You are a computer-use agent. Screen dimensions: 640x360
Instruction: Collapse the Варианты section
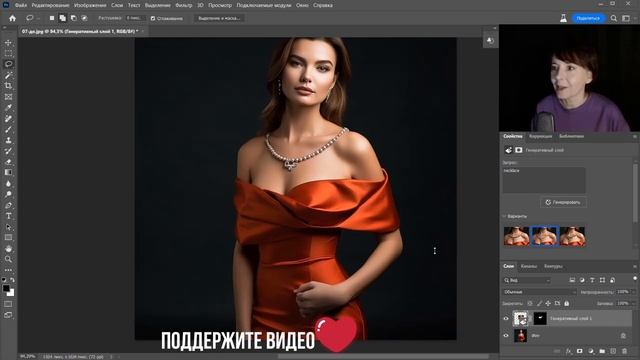(x=504, y=216)
